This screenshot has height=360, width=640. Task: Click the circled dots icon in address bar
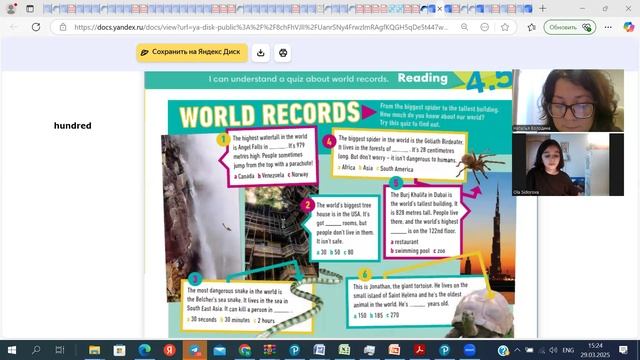pyautogui.click(x=484, y=27)
